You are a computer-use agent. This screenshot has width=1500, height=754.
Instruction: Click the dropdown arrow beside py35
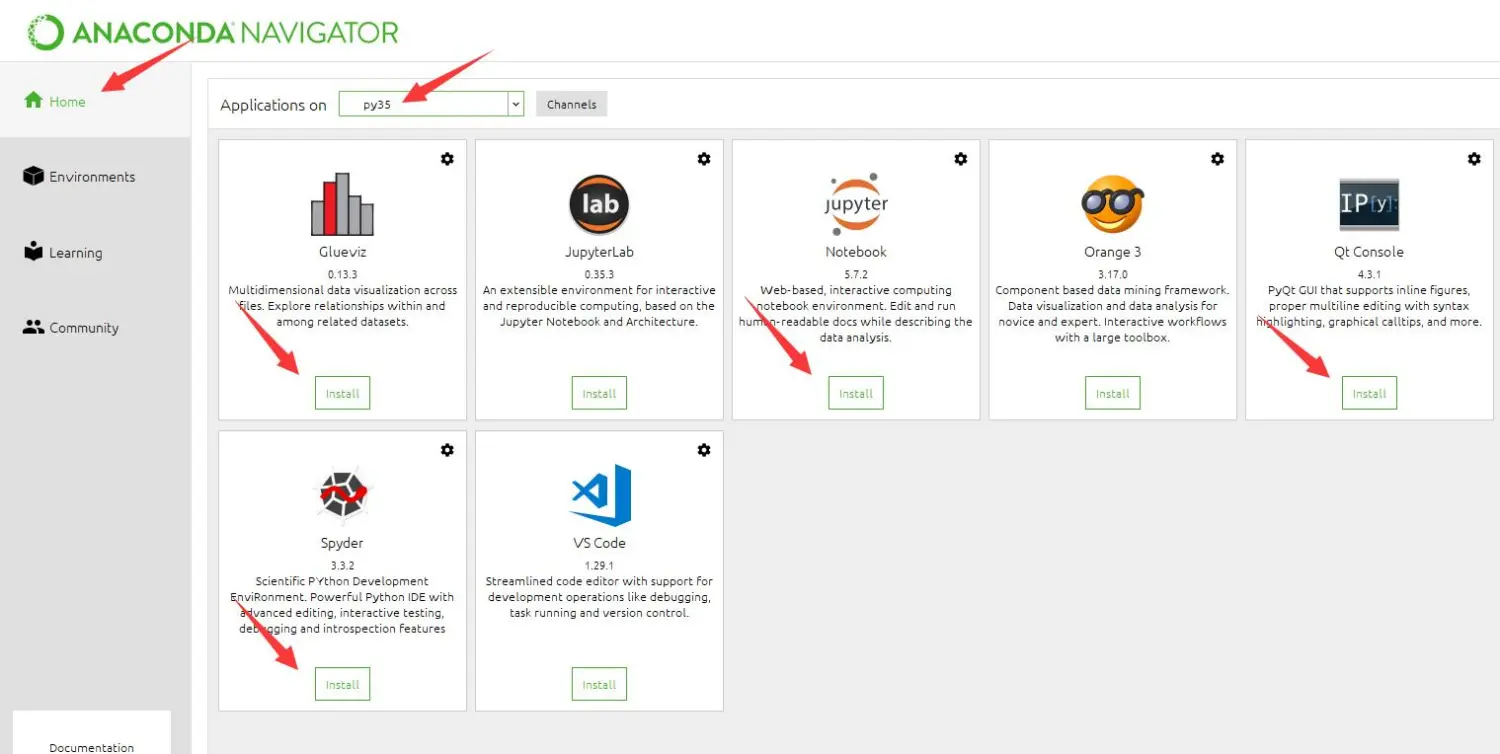516,104
